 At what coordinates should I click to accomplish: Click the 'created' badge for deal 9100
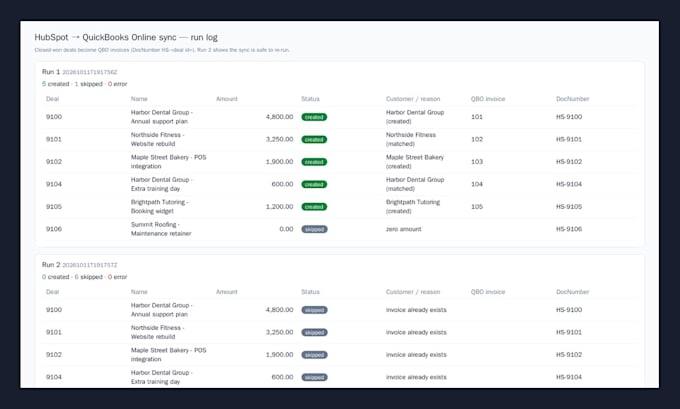[314, 117]
